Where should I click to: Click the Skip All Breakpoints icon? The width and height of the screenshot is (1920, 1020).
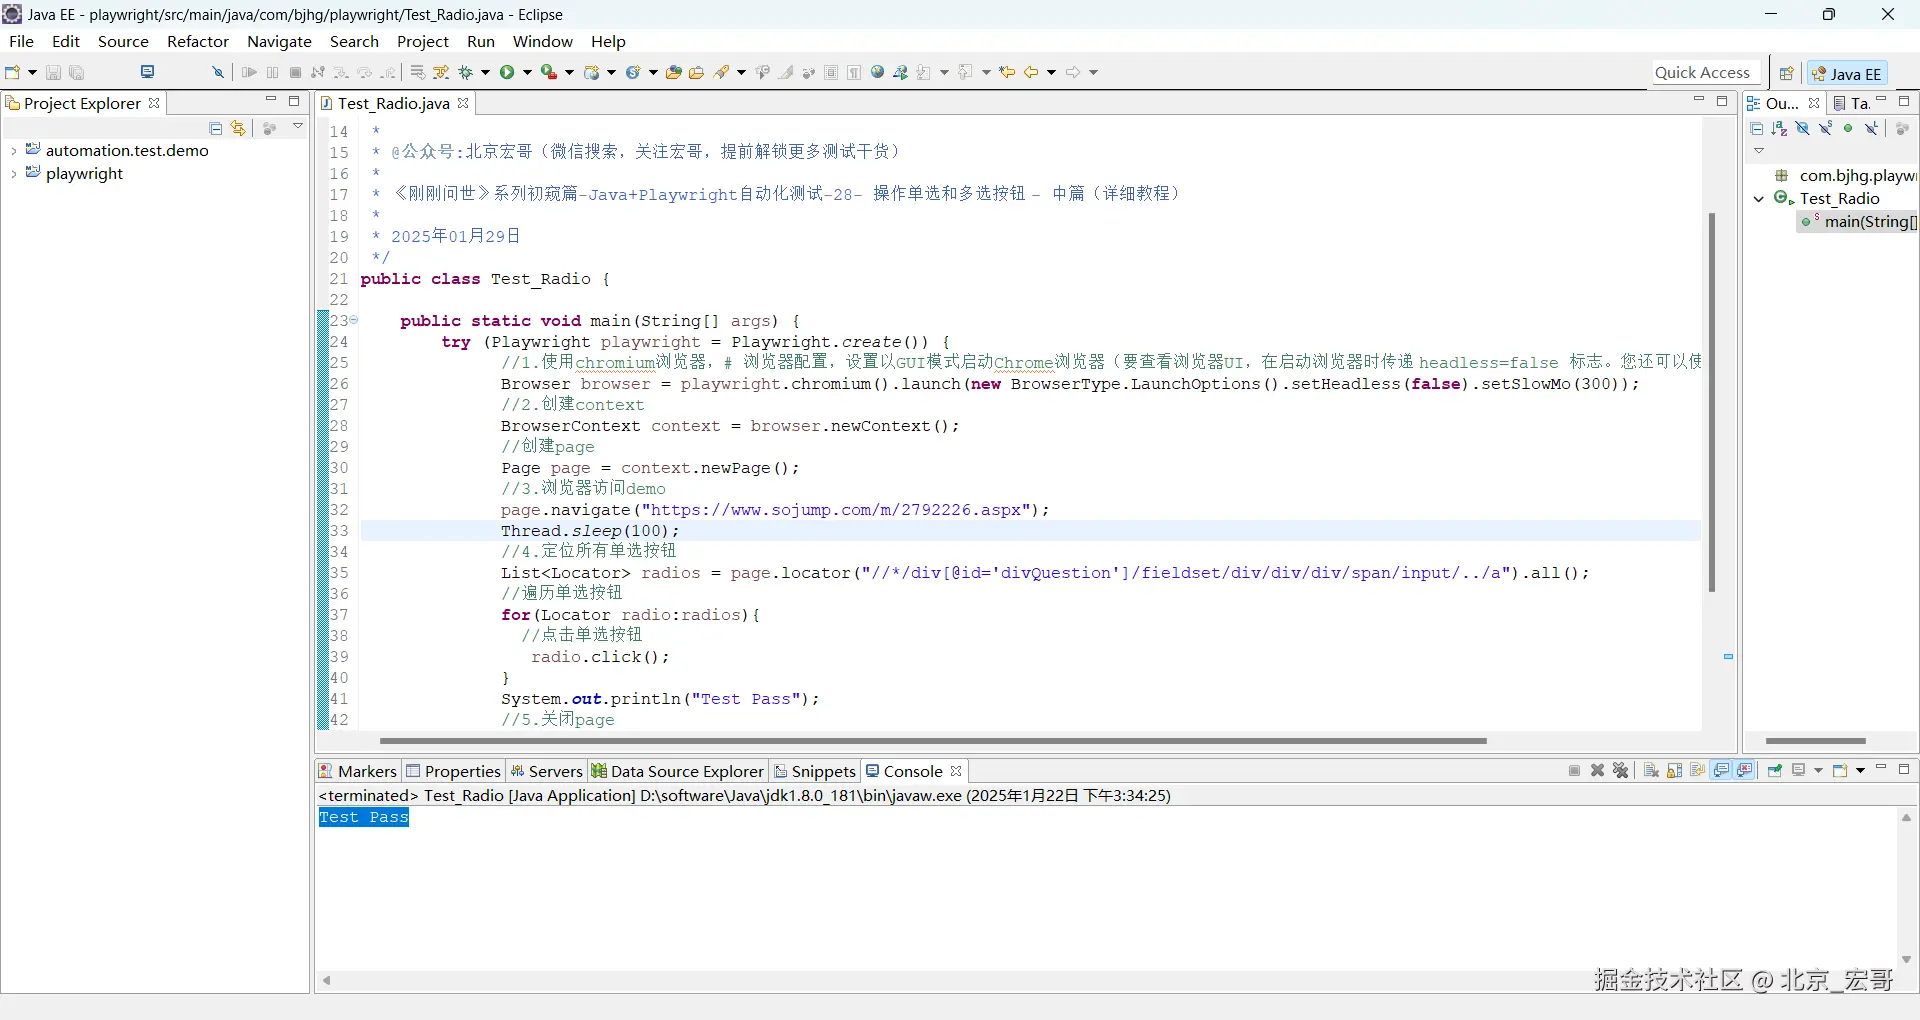pos(217,72)
